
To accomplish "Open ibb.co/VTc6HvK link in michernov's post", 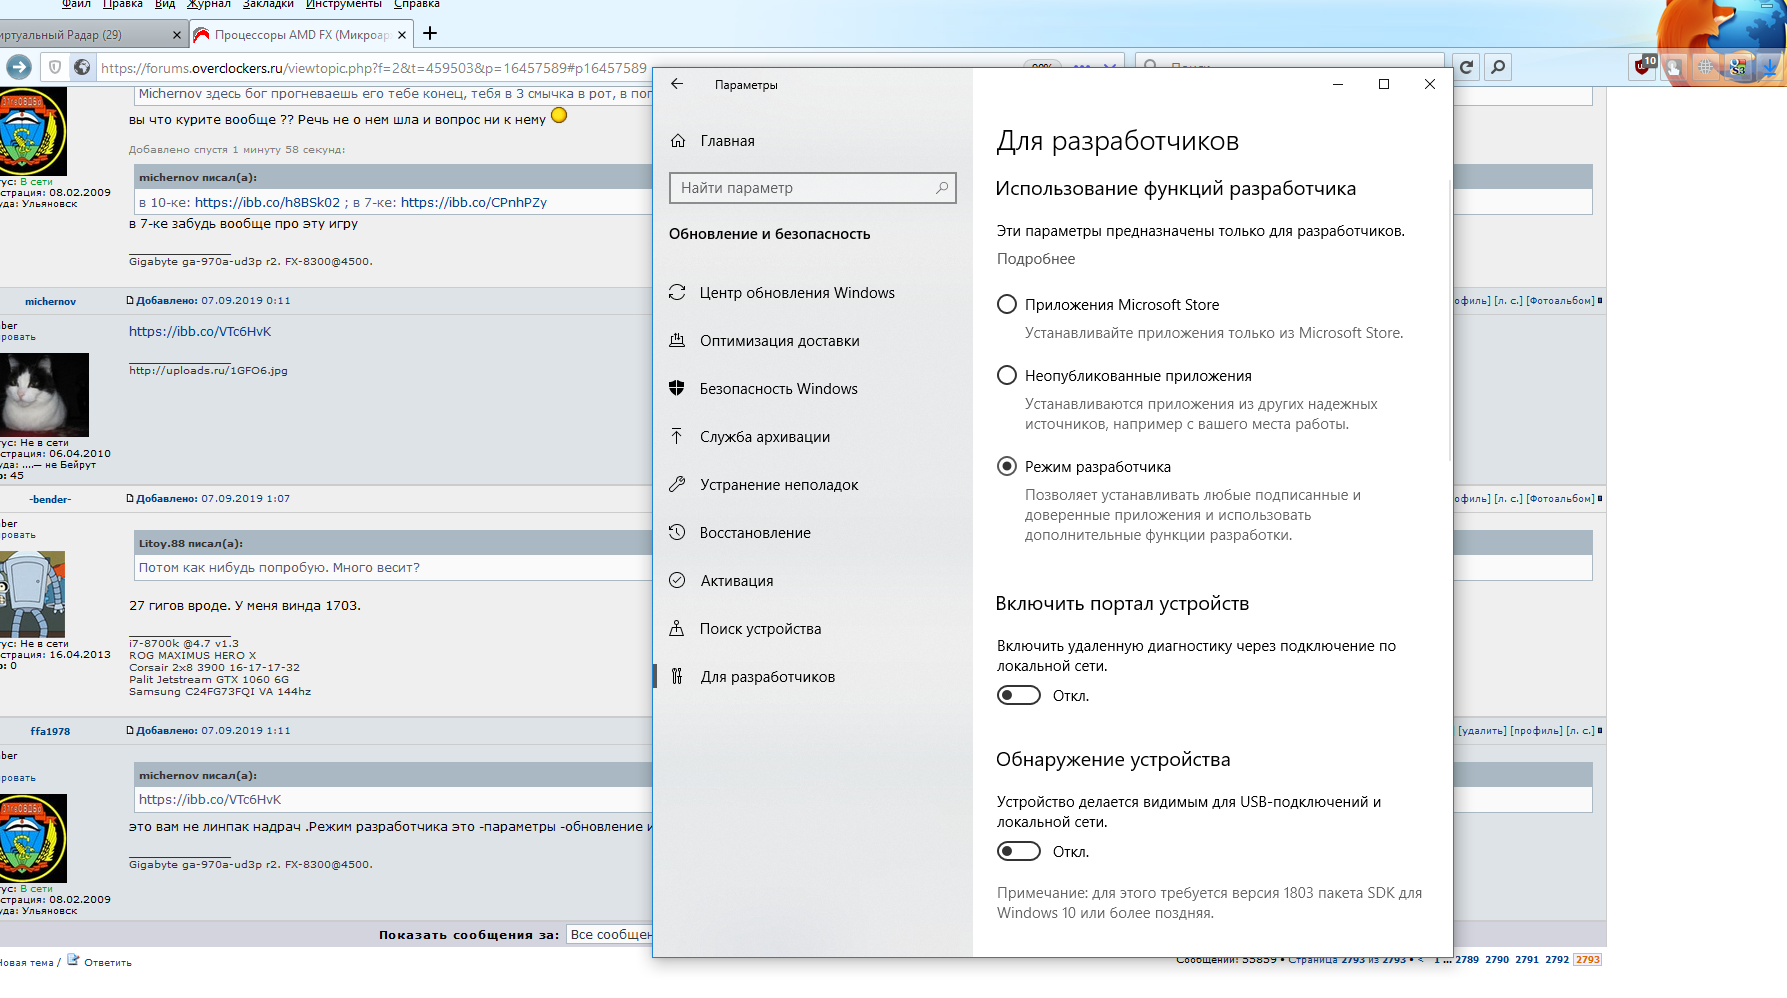I will pos(200,331).
